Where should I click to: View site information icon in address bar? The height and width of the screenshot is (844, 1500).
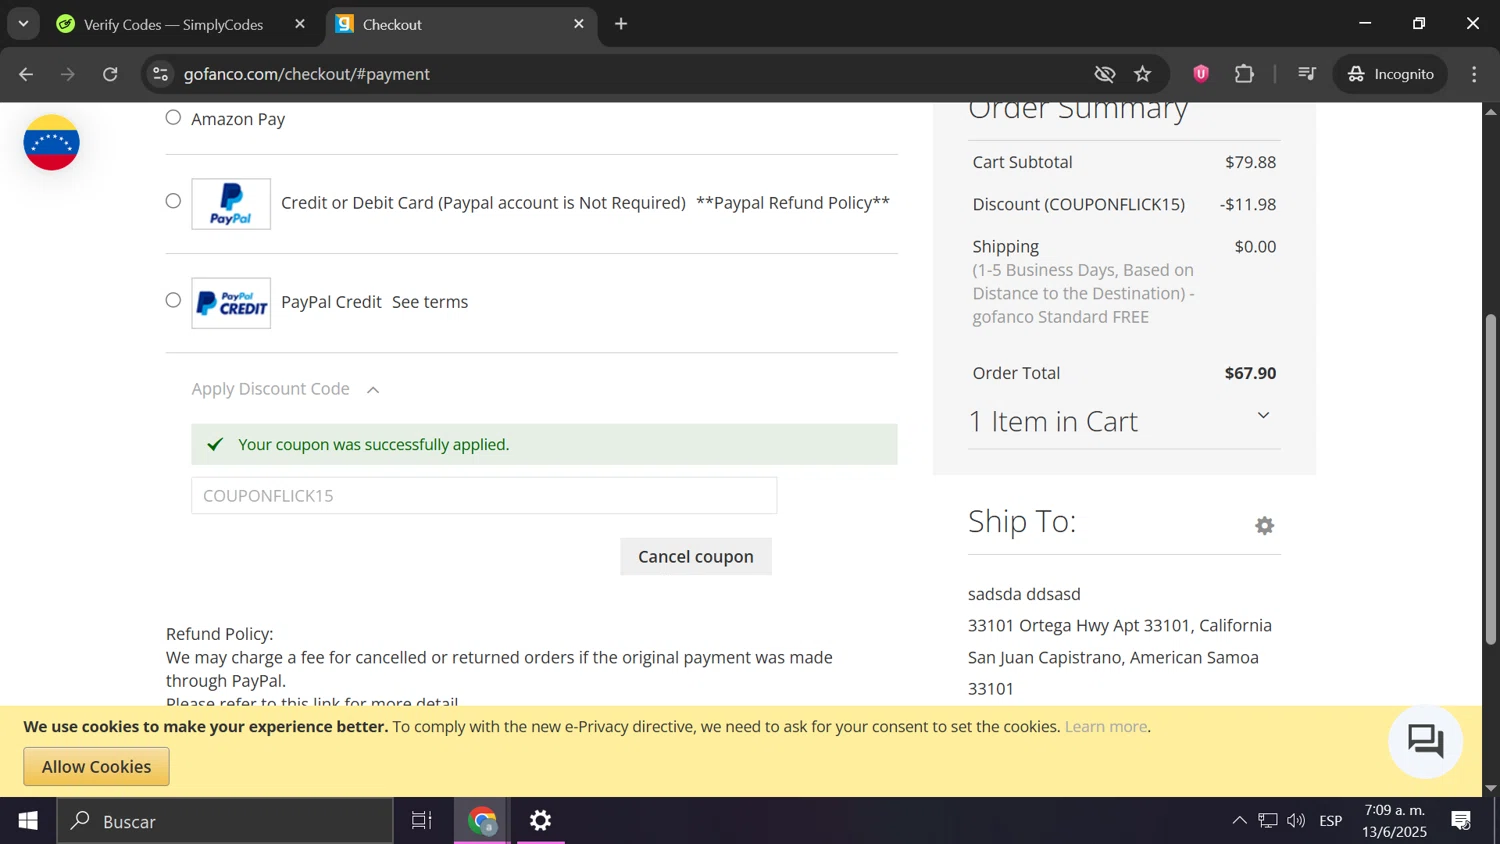[160, 74]
